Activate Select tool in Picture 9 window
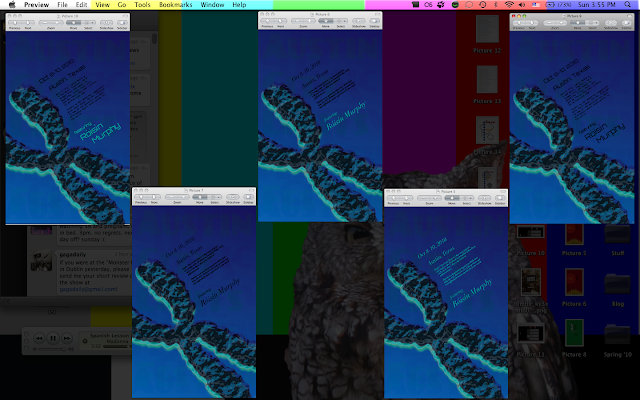The width and height of the screenshot is (640, 400). coord(591,22)
